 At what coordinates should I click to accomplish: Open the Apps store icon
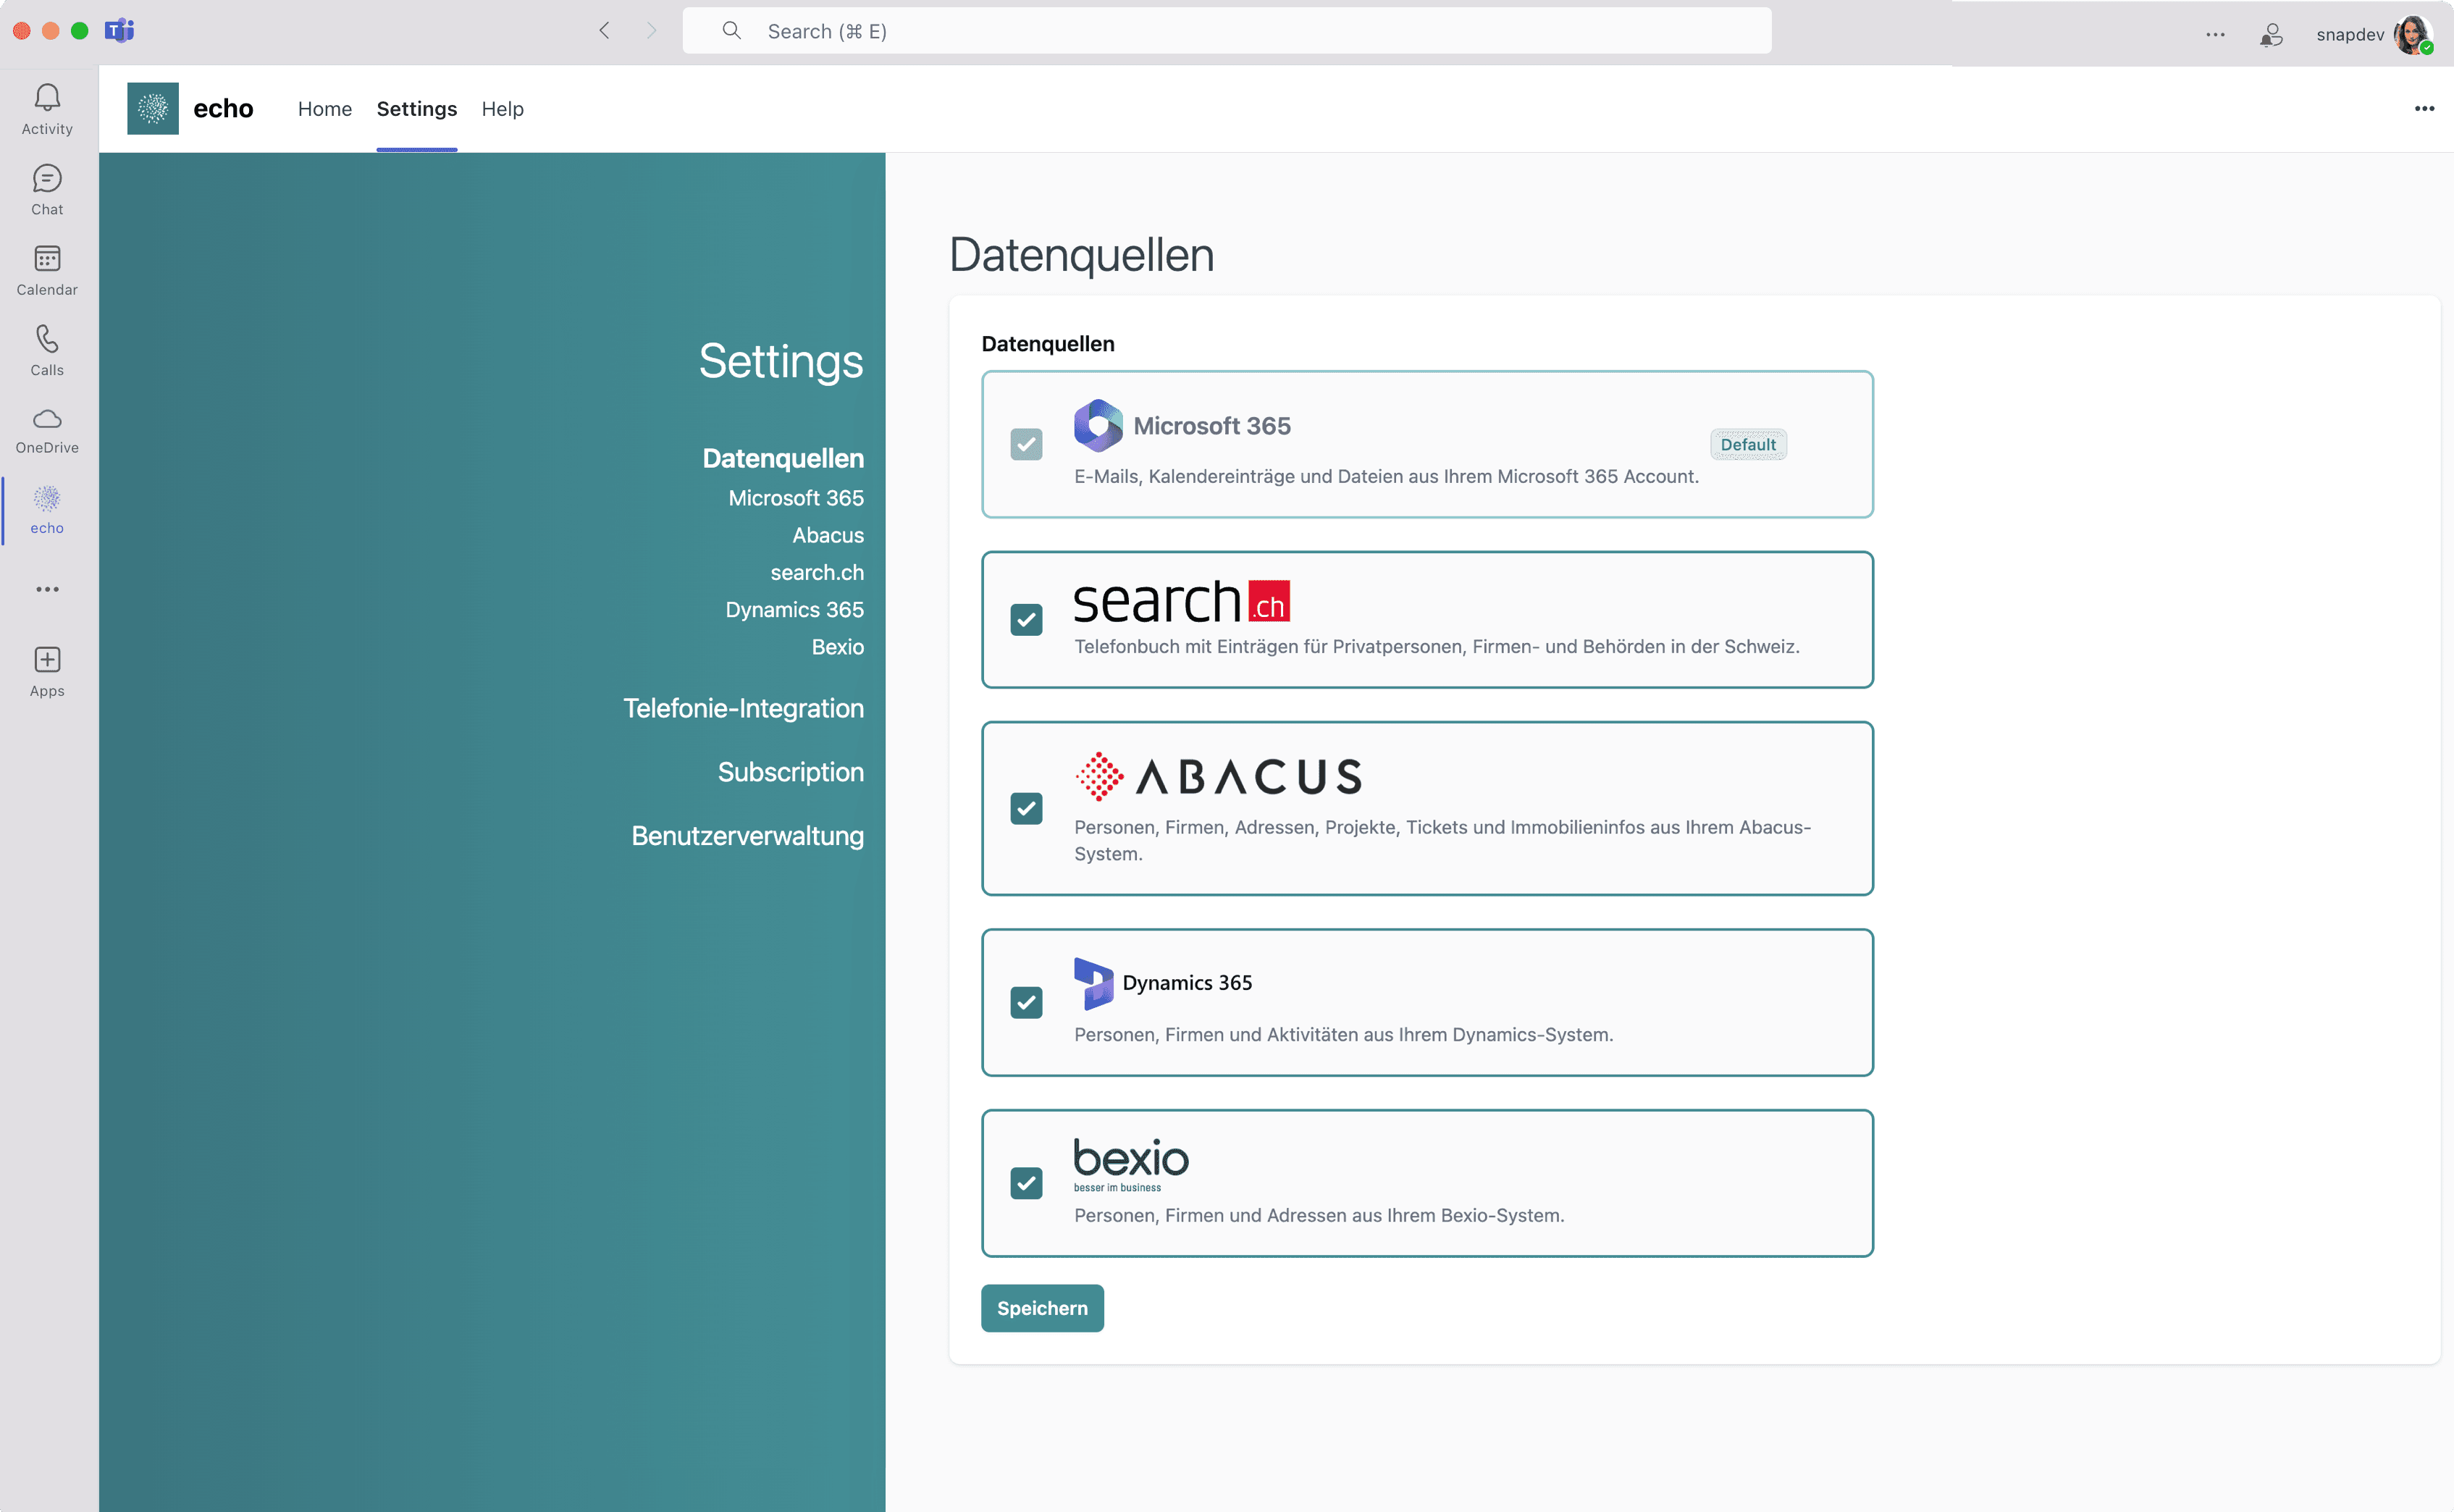click(47, 671)
